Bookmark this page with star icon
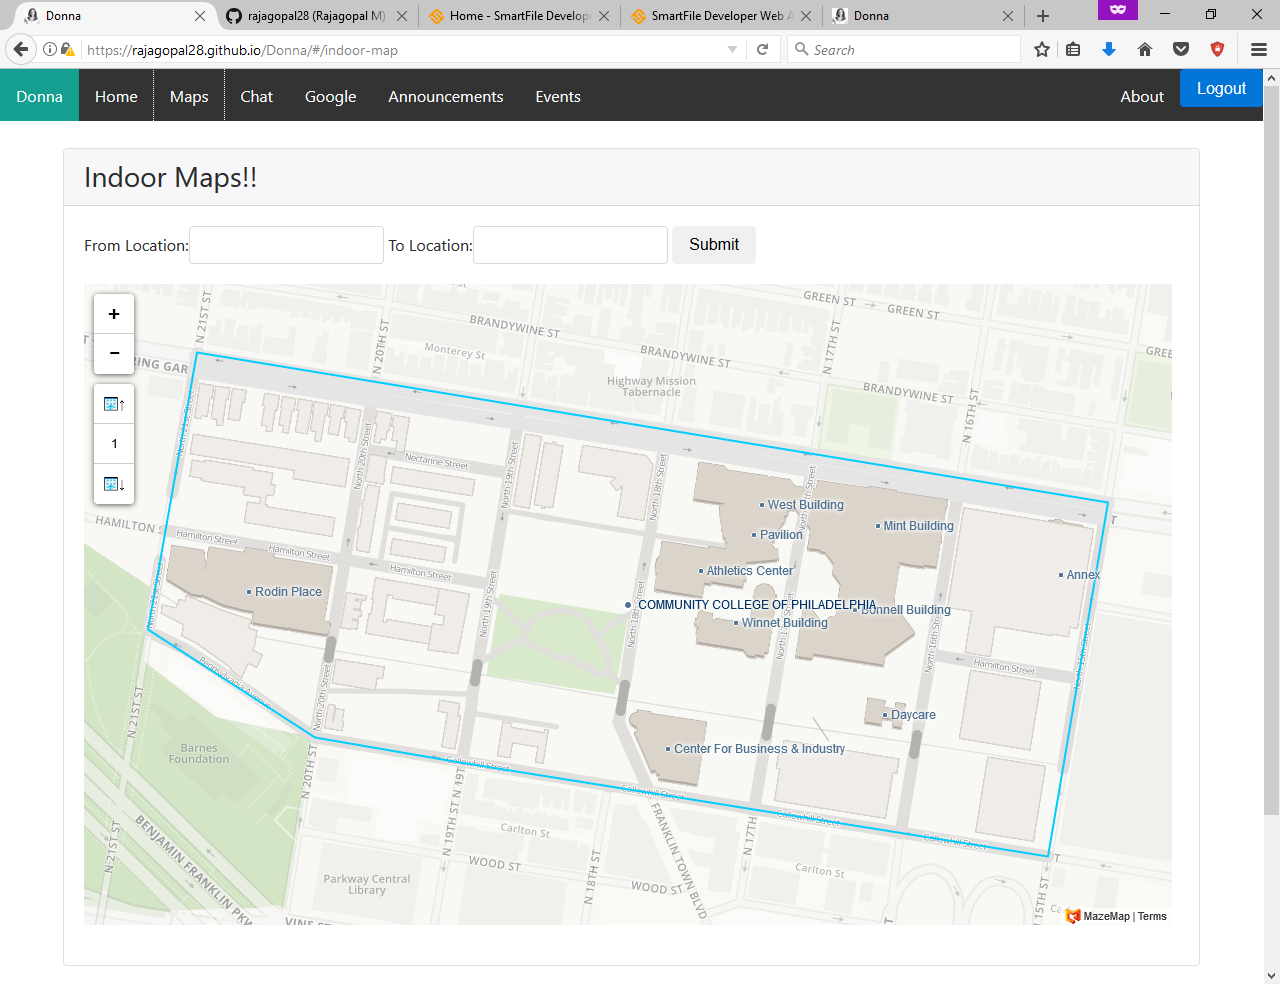This screenshot has height=984, width=1280. 1042,49
